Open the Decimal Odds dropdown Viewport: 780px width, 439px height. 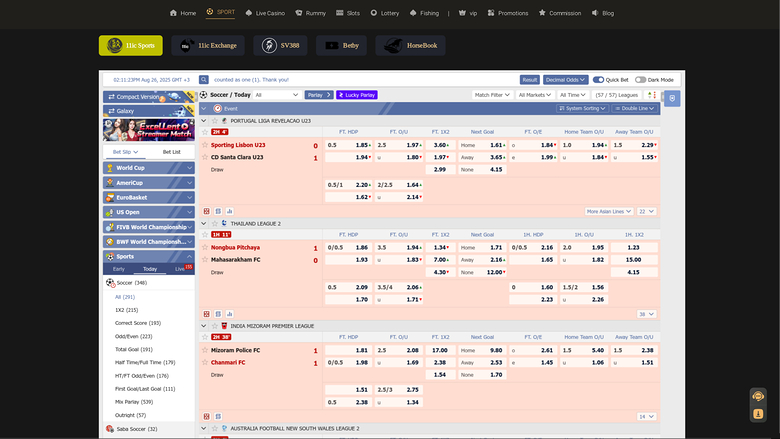(x=566, y=80)
